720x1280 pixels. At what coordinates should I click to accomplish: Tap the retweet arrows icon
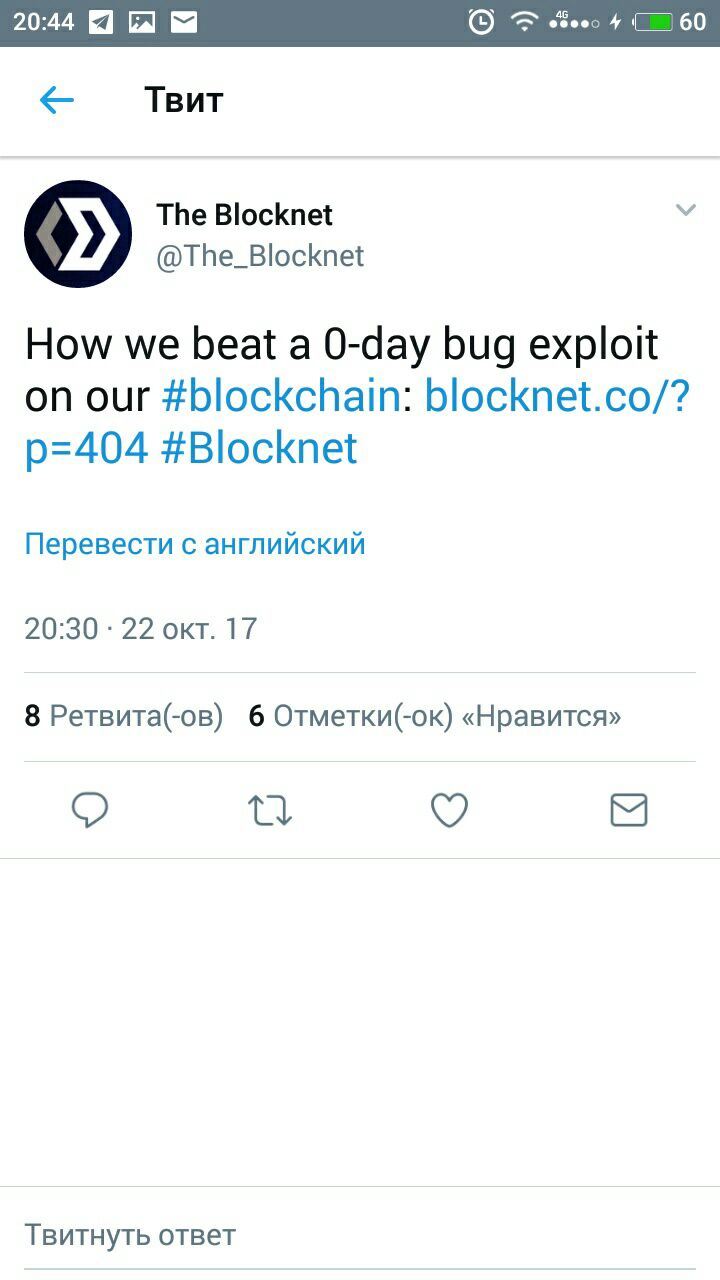[270, 810]
